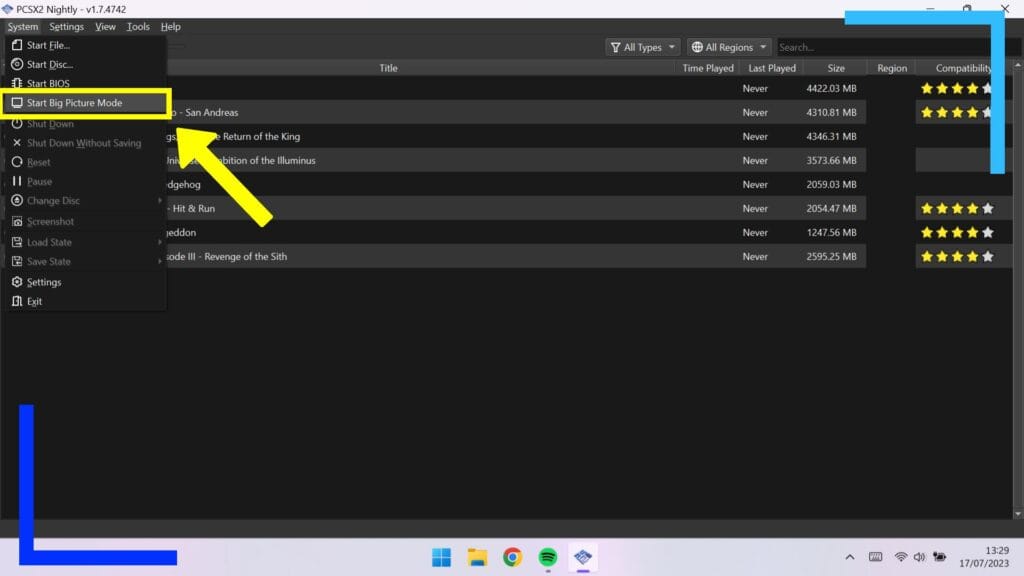1024x576 pixels.
Task: Open the All Types filter dropdown
Action: [x=643, y=47]
